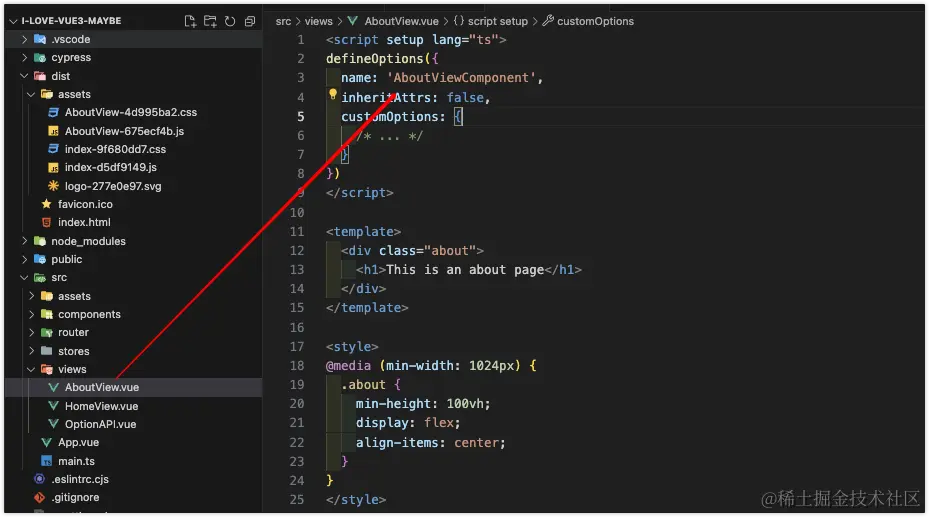Open index.html in dist
The height and width of the screenshot is (517, 929).
[x=84, y=223]
